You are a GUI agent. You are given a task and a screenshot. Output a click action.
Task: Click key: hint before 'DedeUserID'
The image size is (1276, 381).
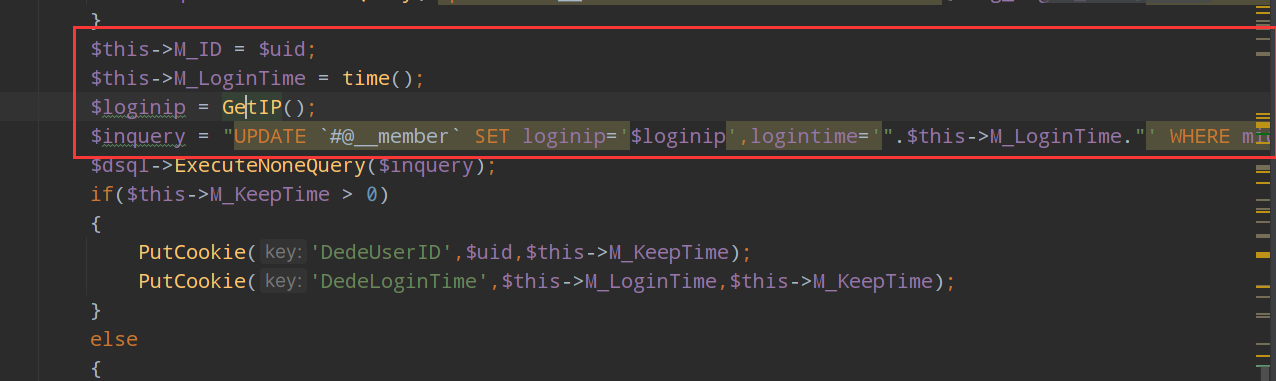coord(284,252)
